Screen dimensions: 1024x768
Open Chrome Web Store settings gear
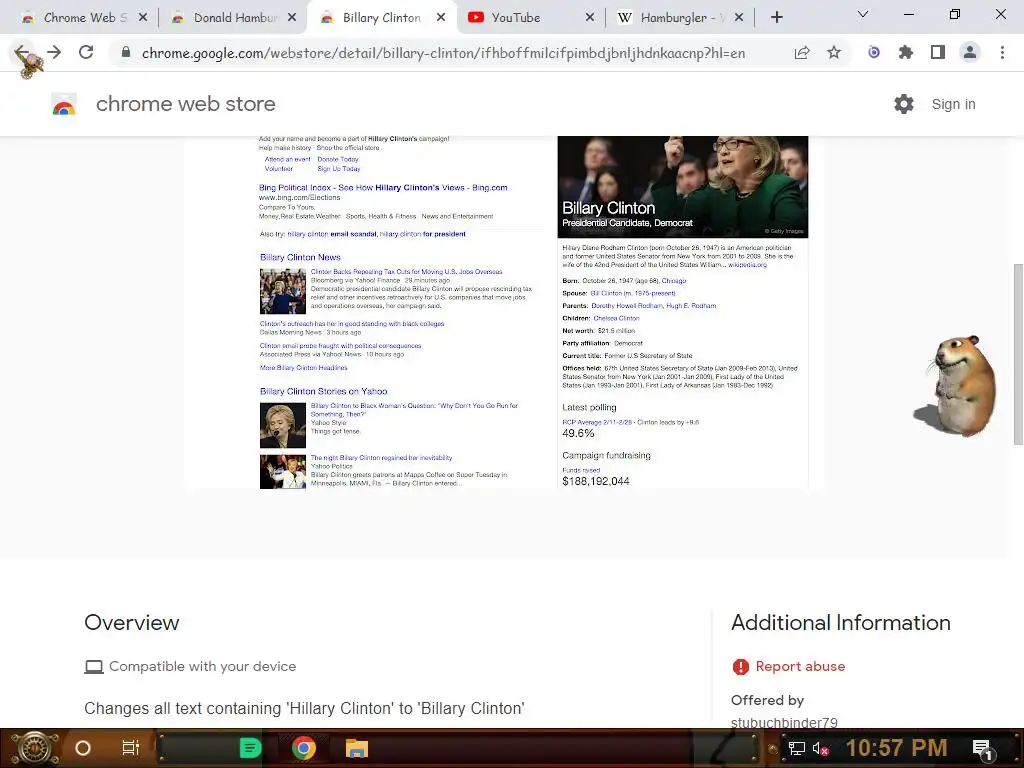click(904, 104)
